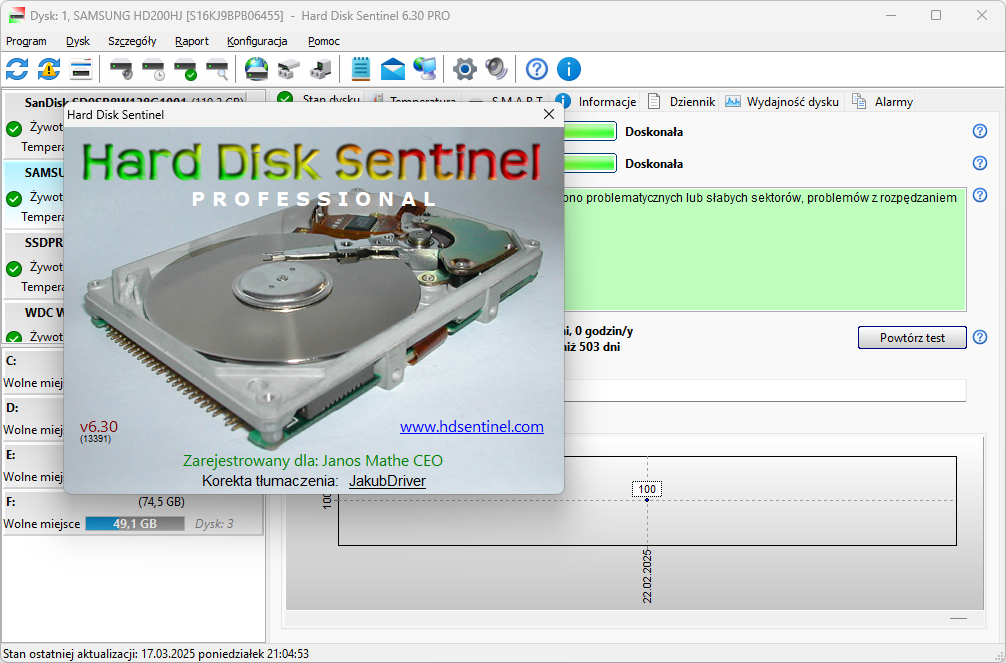Viewport: 1006px width, 663px height.
Task: Open the Konfiguracja menu
Action: (x=257, y=41)
